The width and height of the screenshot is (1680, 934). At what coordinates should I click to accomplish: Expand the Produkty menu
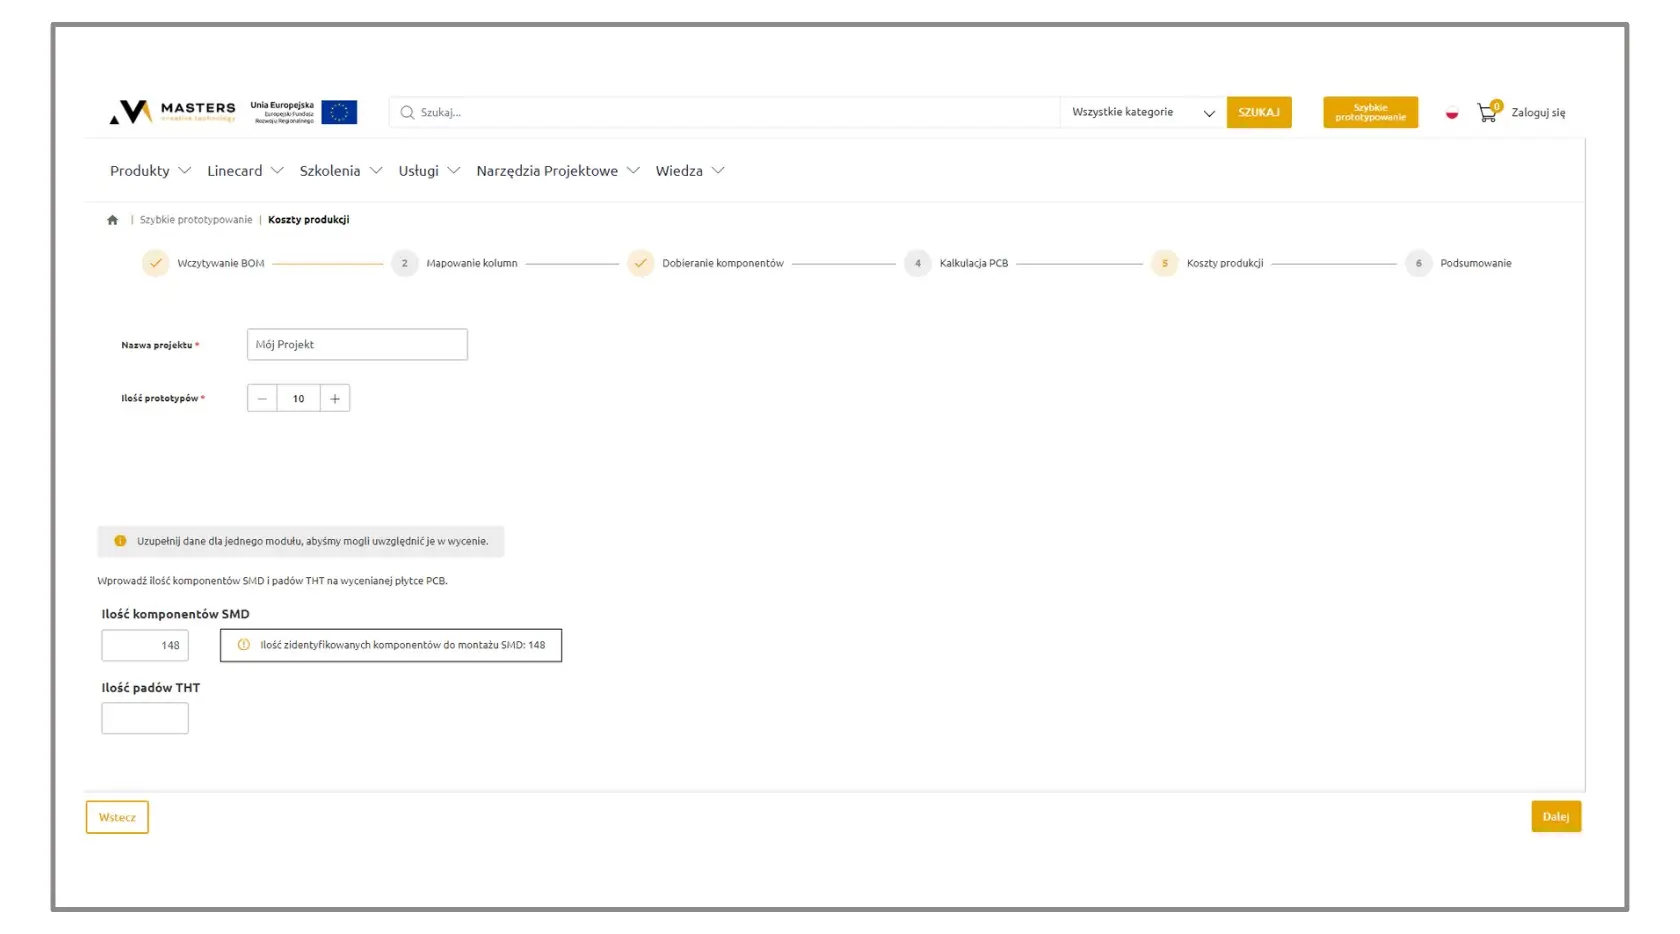150,171
